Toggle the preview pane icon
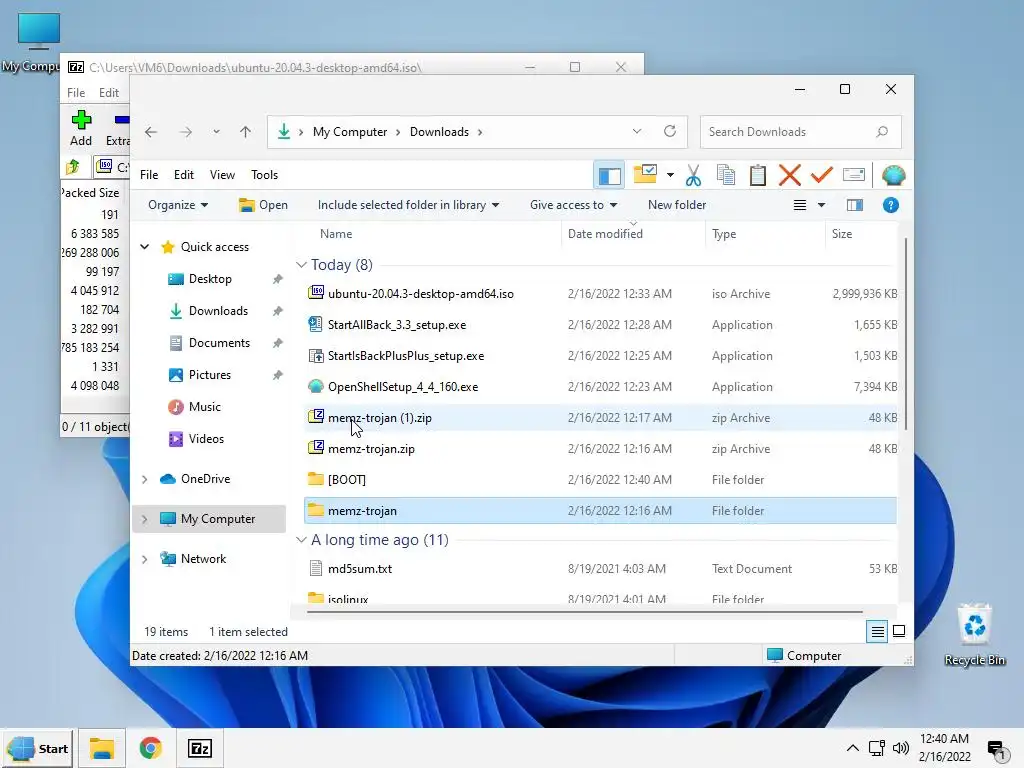1024x768 pixels. coord(855,205)
